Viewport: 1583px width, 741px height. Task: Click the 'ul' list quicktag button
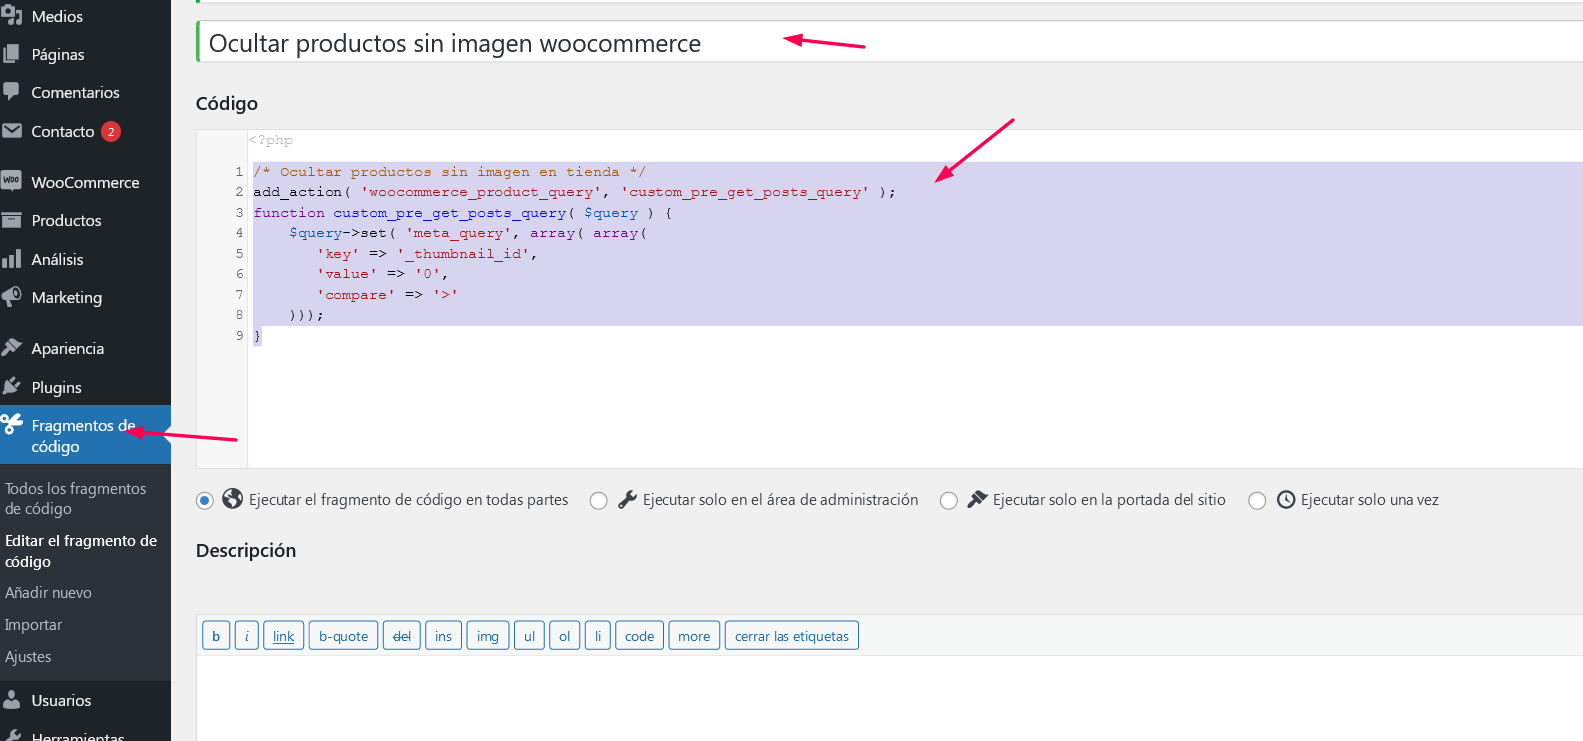coord(529,635)
